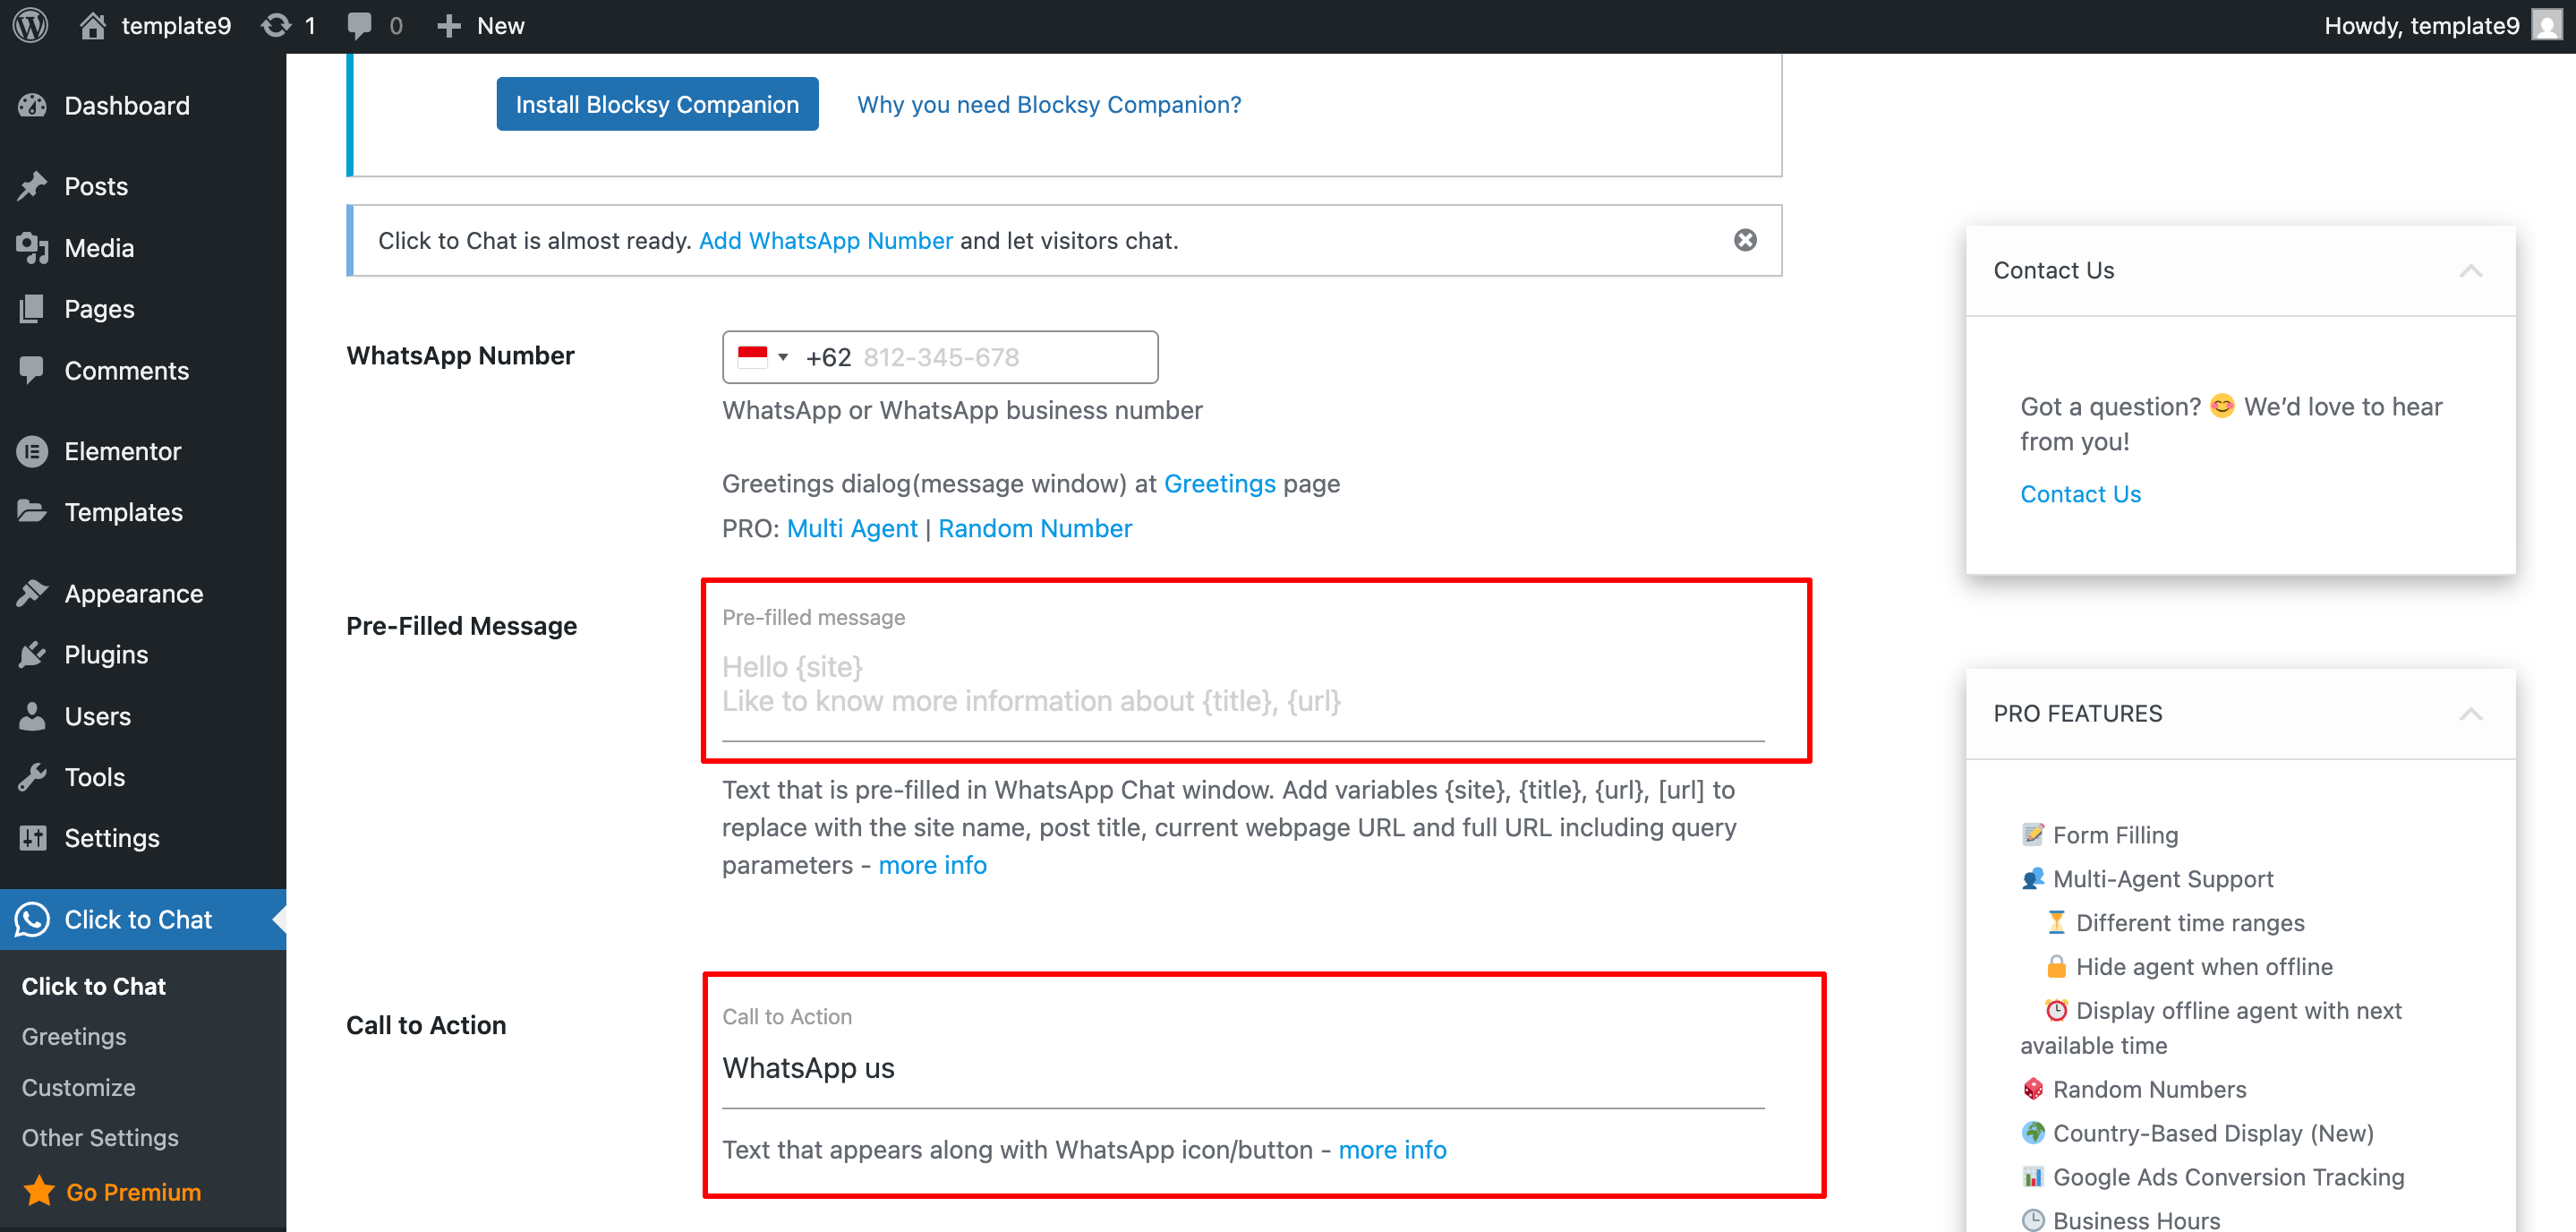The image size is (2576, 1232).
Task: Open Other Settings submenu item
Action: click(100, 1138)
